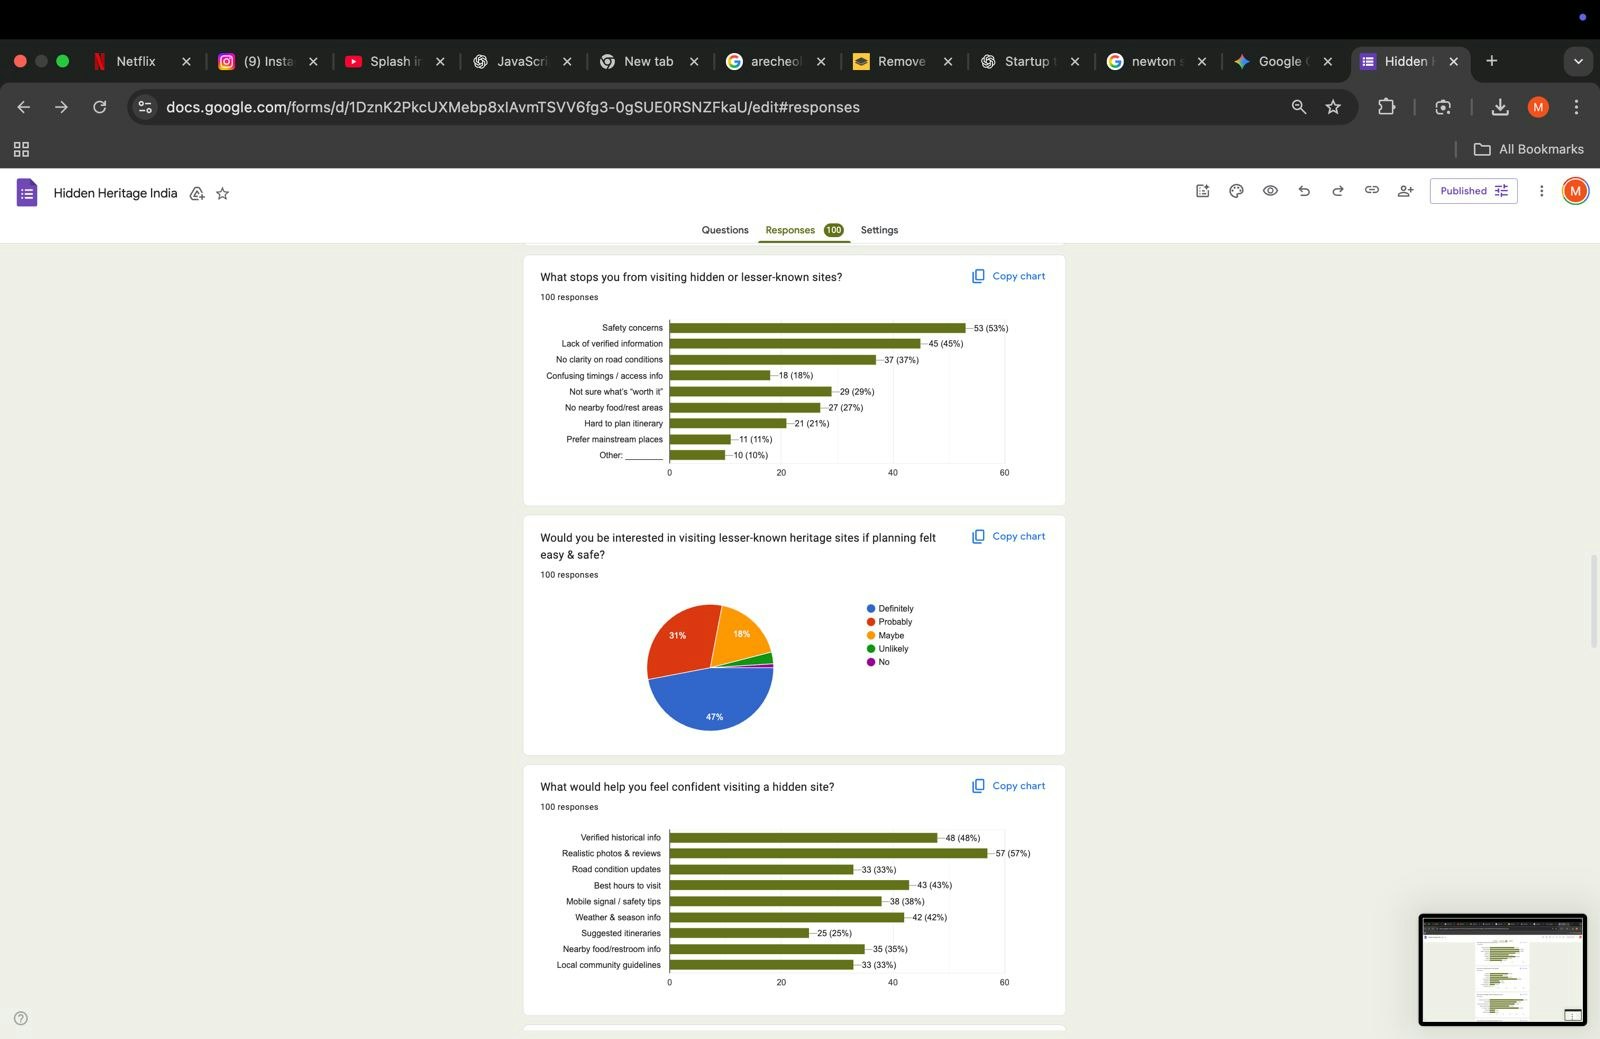Add collaborators to the form
This screenshot has height=1039, width=1600.
1405,191
